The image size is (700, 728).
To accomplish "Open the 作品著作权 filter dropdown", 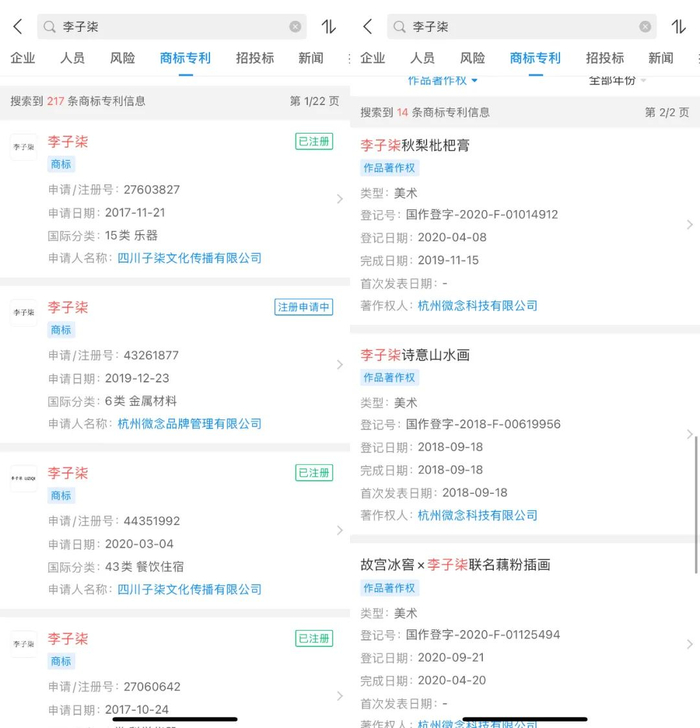I will coord(442,81).
